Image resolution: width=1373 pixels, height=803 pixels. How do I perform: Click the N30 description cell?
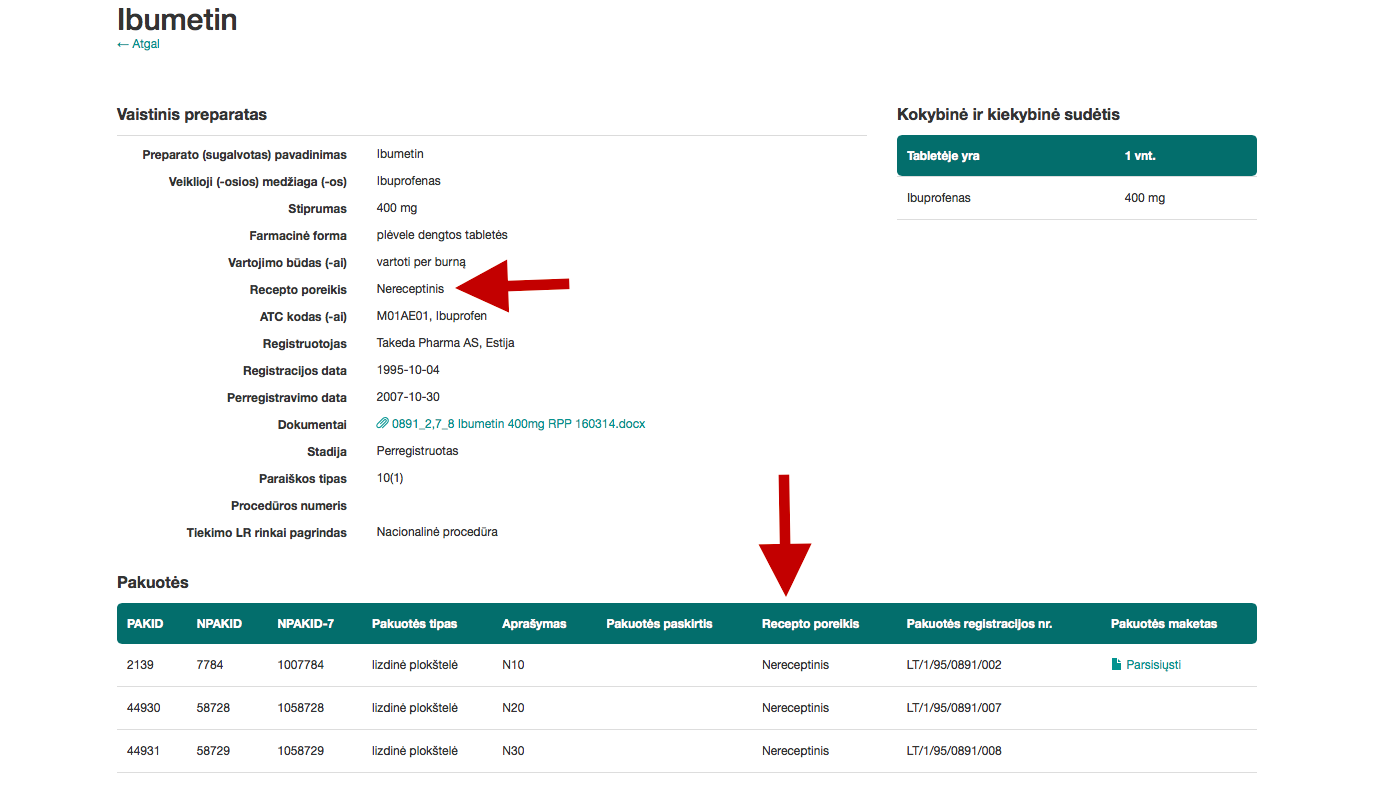513,751
